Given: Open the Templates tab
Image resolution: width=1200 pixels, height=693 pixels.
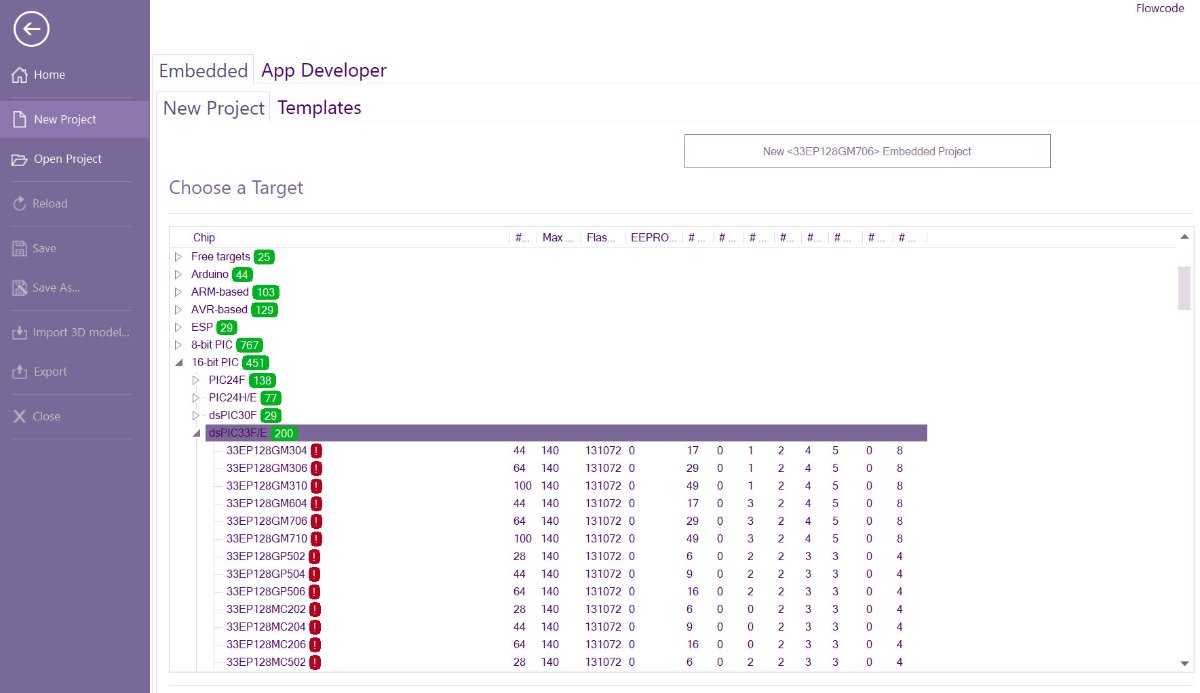Looking at the screenshot, I should pos(319,107).
